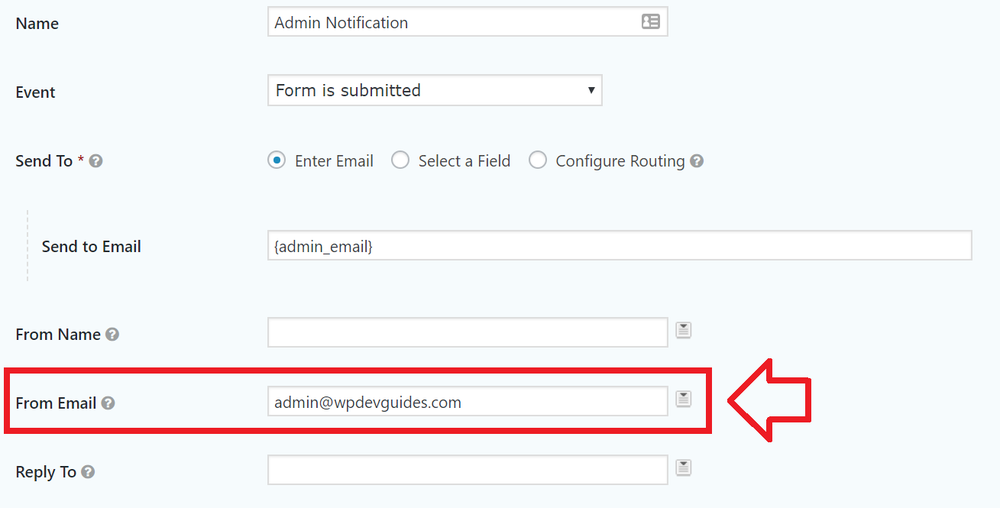Open the Event dropdown showing Form is submitted

click(435, 91)
